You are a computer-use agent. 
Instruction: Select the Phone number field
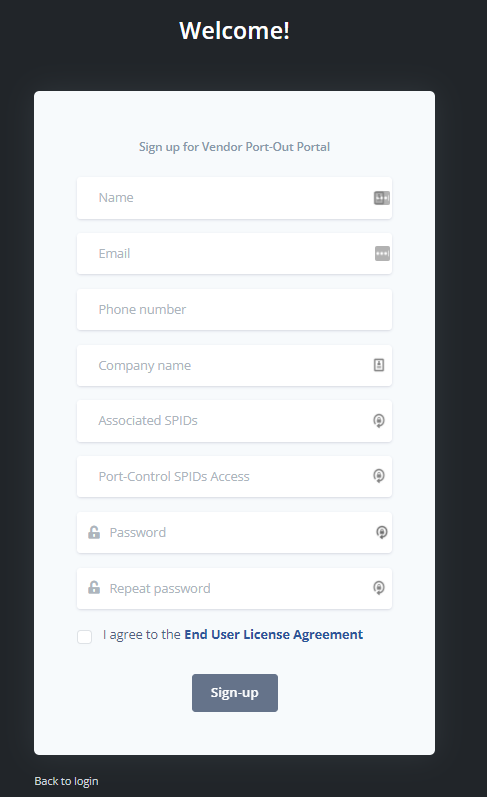(x=234, y=309)
